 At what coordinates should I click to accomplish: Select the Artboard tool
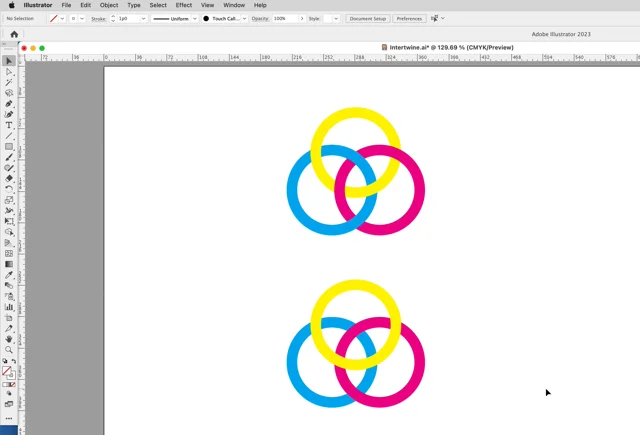9,317
